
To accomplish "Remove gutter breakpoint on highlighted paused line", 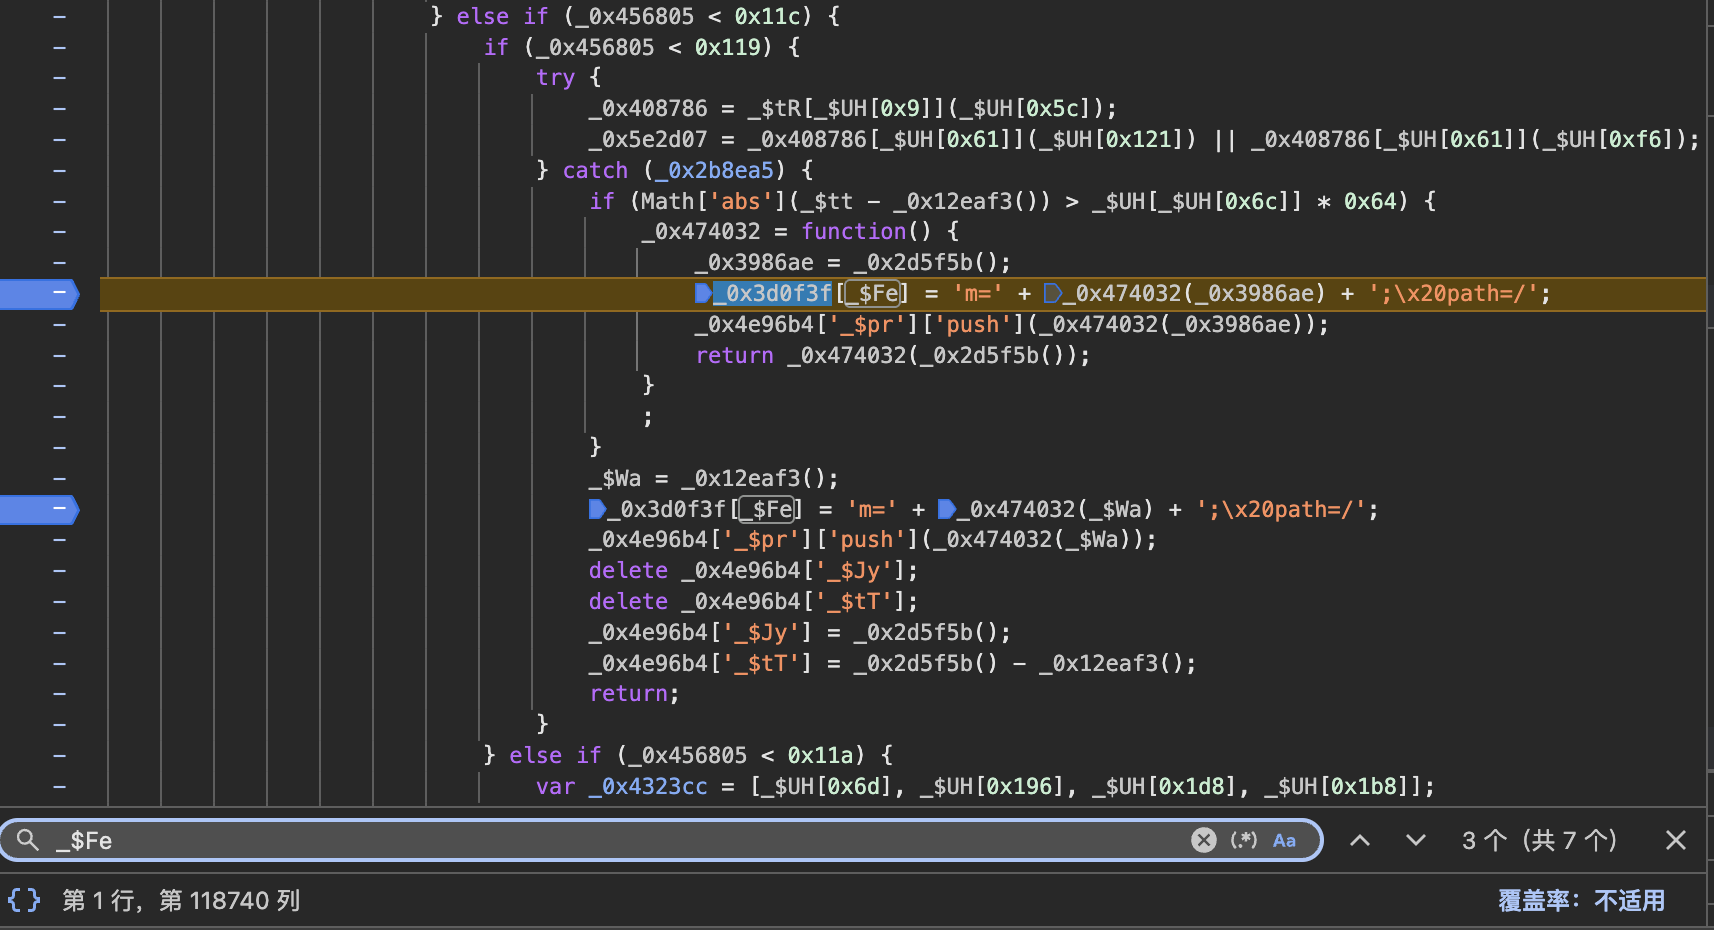I will pos(40,293).
